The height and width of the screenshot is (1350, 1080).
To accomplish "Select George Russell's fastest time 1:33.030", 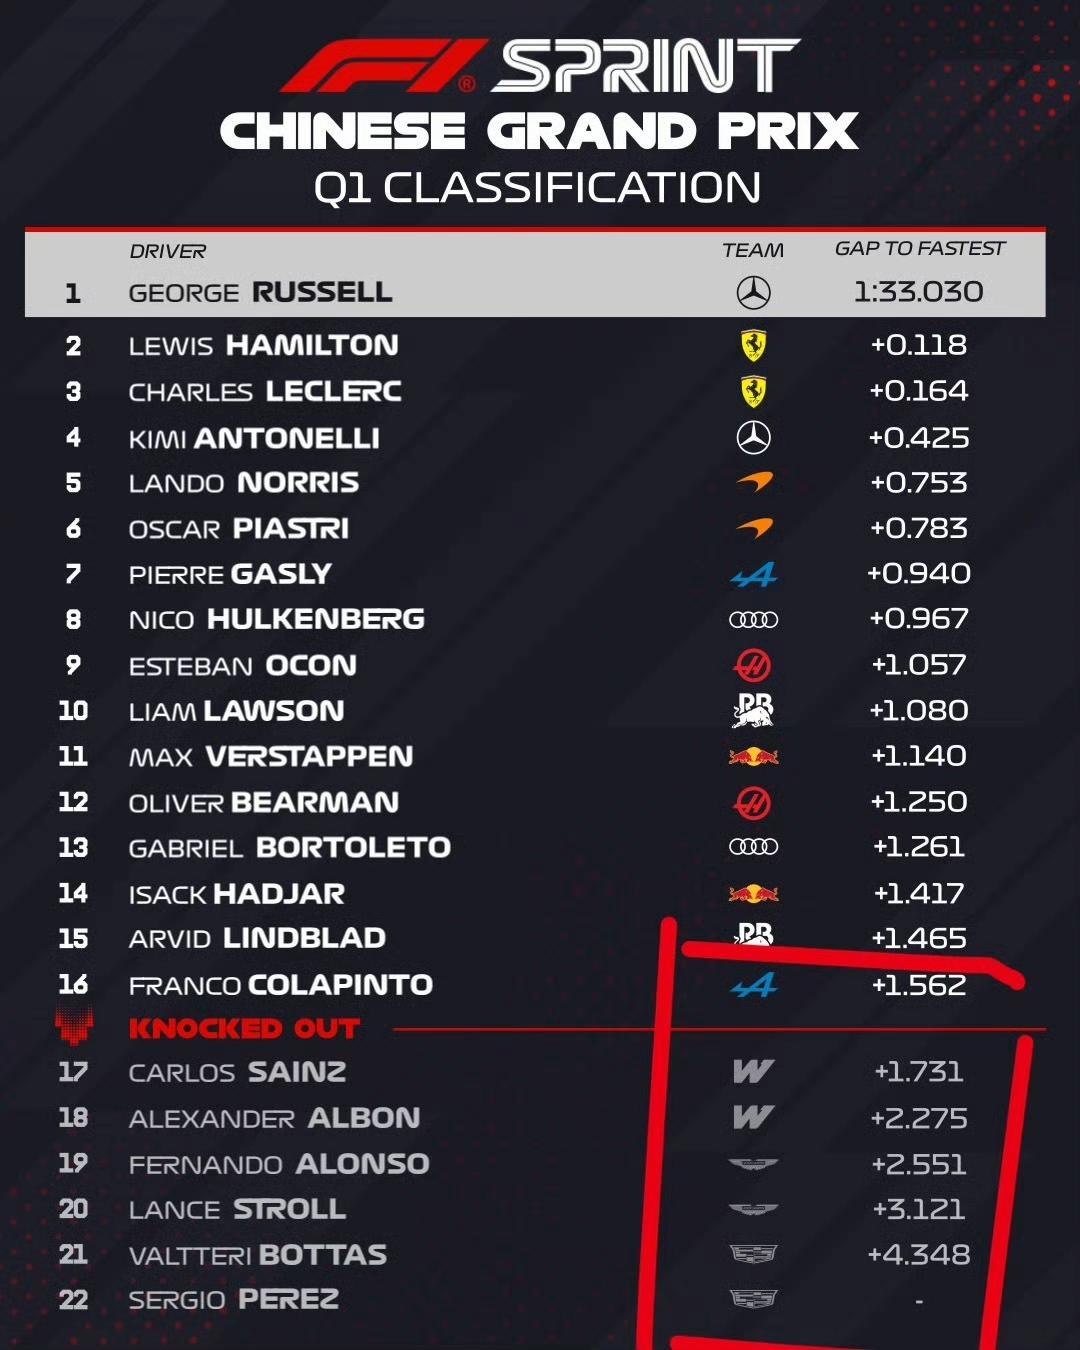I will click(x=918, y=292).
